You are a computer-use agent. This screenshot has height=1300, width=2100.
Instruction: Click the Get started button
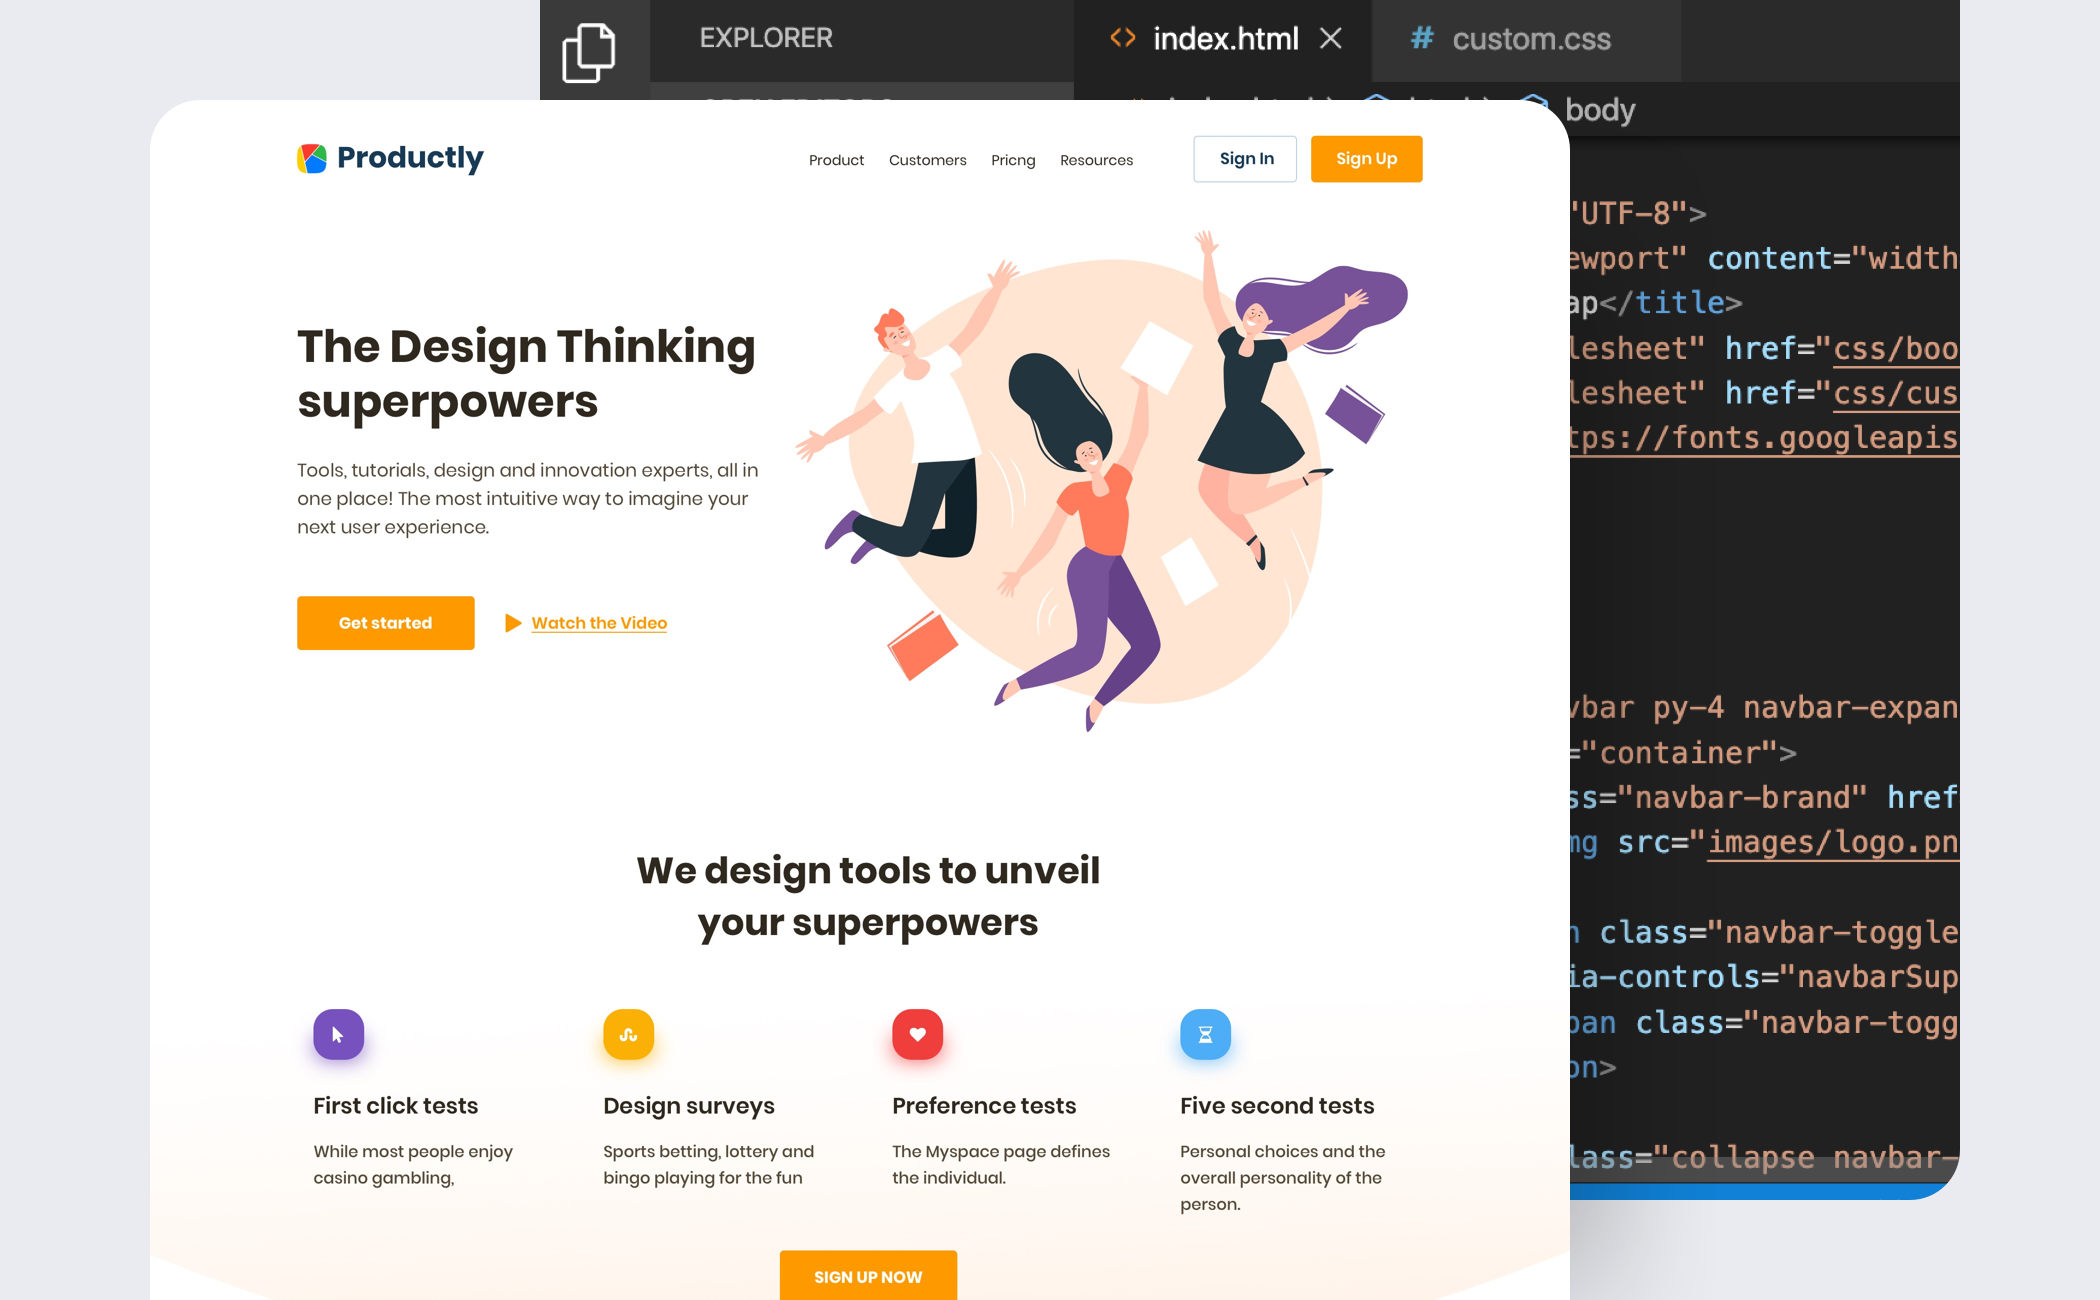click(384, 622)
